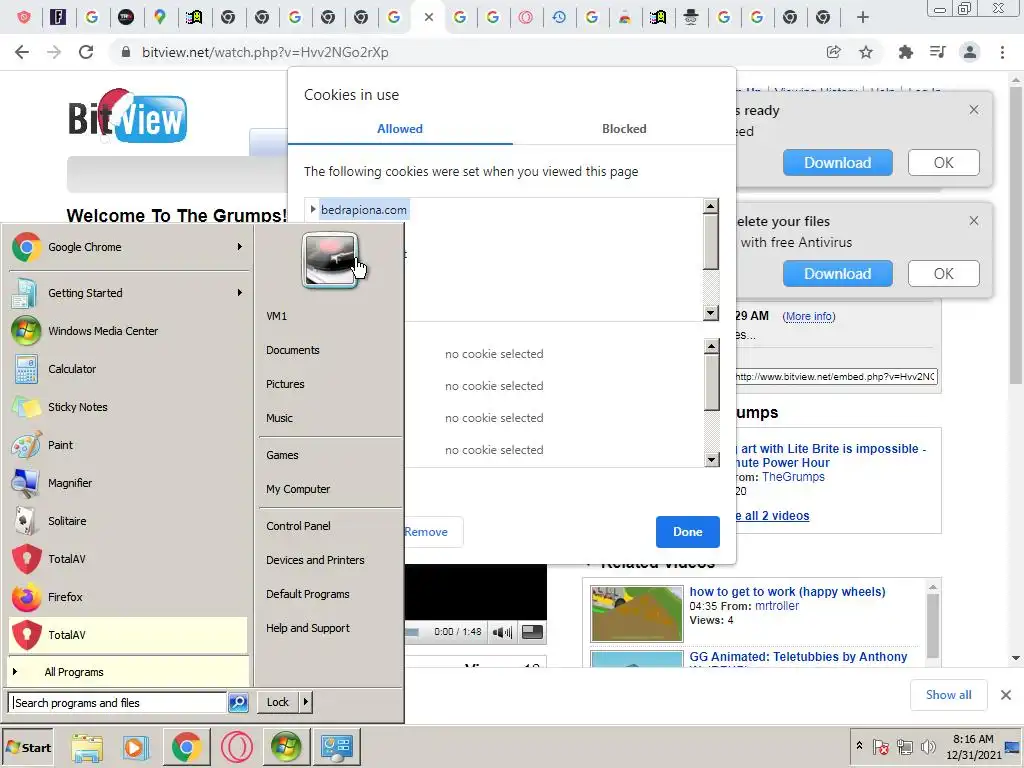Image resolution: width=1024 pixels, height=768 pixels.
Task: Click the Windows orb icon in taskbar
Action: pyautogui.click(x=286, y=748)
